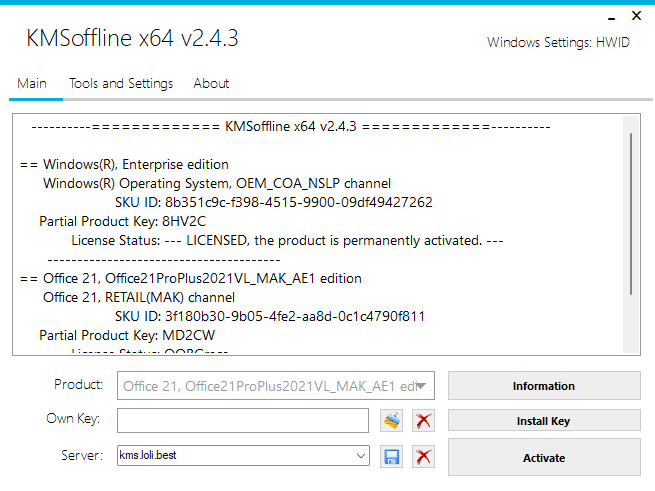
Task: Click the Windows Settings: HWID label
Action: point(558,43)
